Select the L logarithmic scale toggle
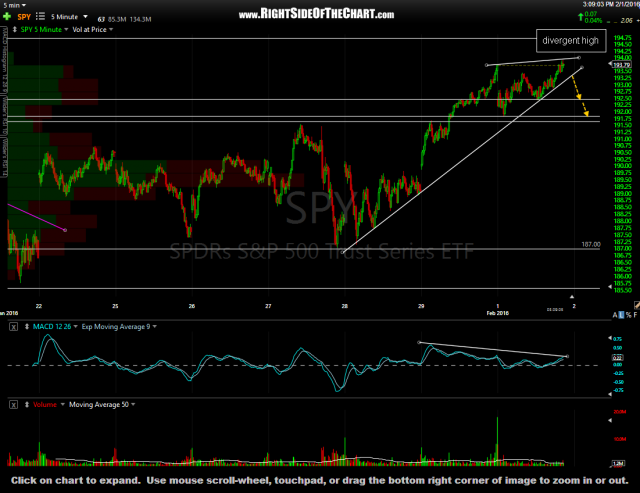Screen dimensions: 640x493 (x=622, y=315)
